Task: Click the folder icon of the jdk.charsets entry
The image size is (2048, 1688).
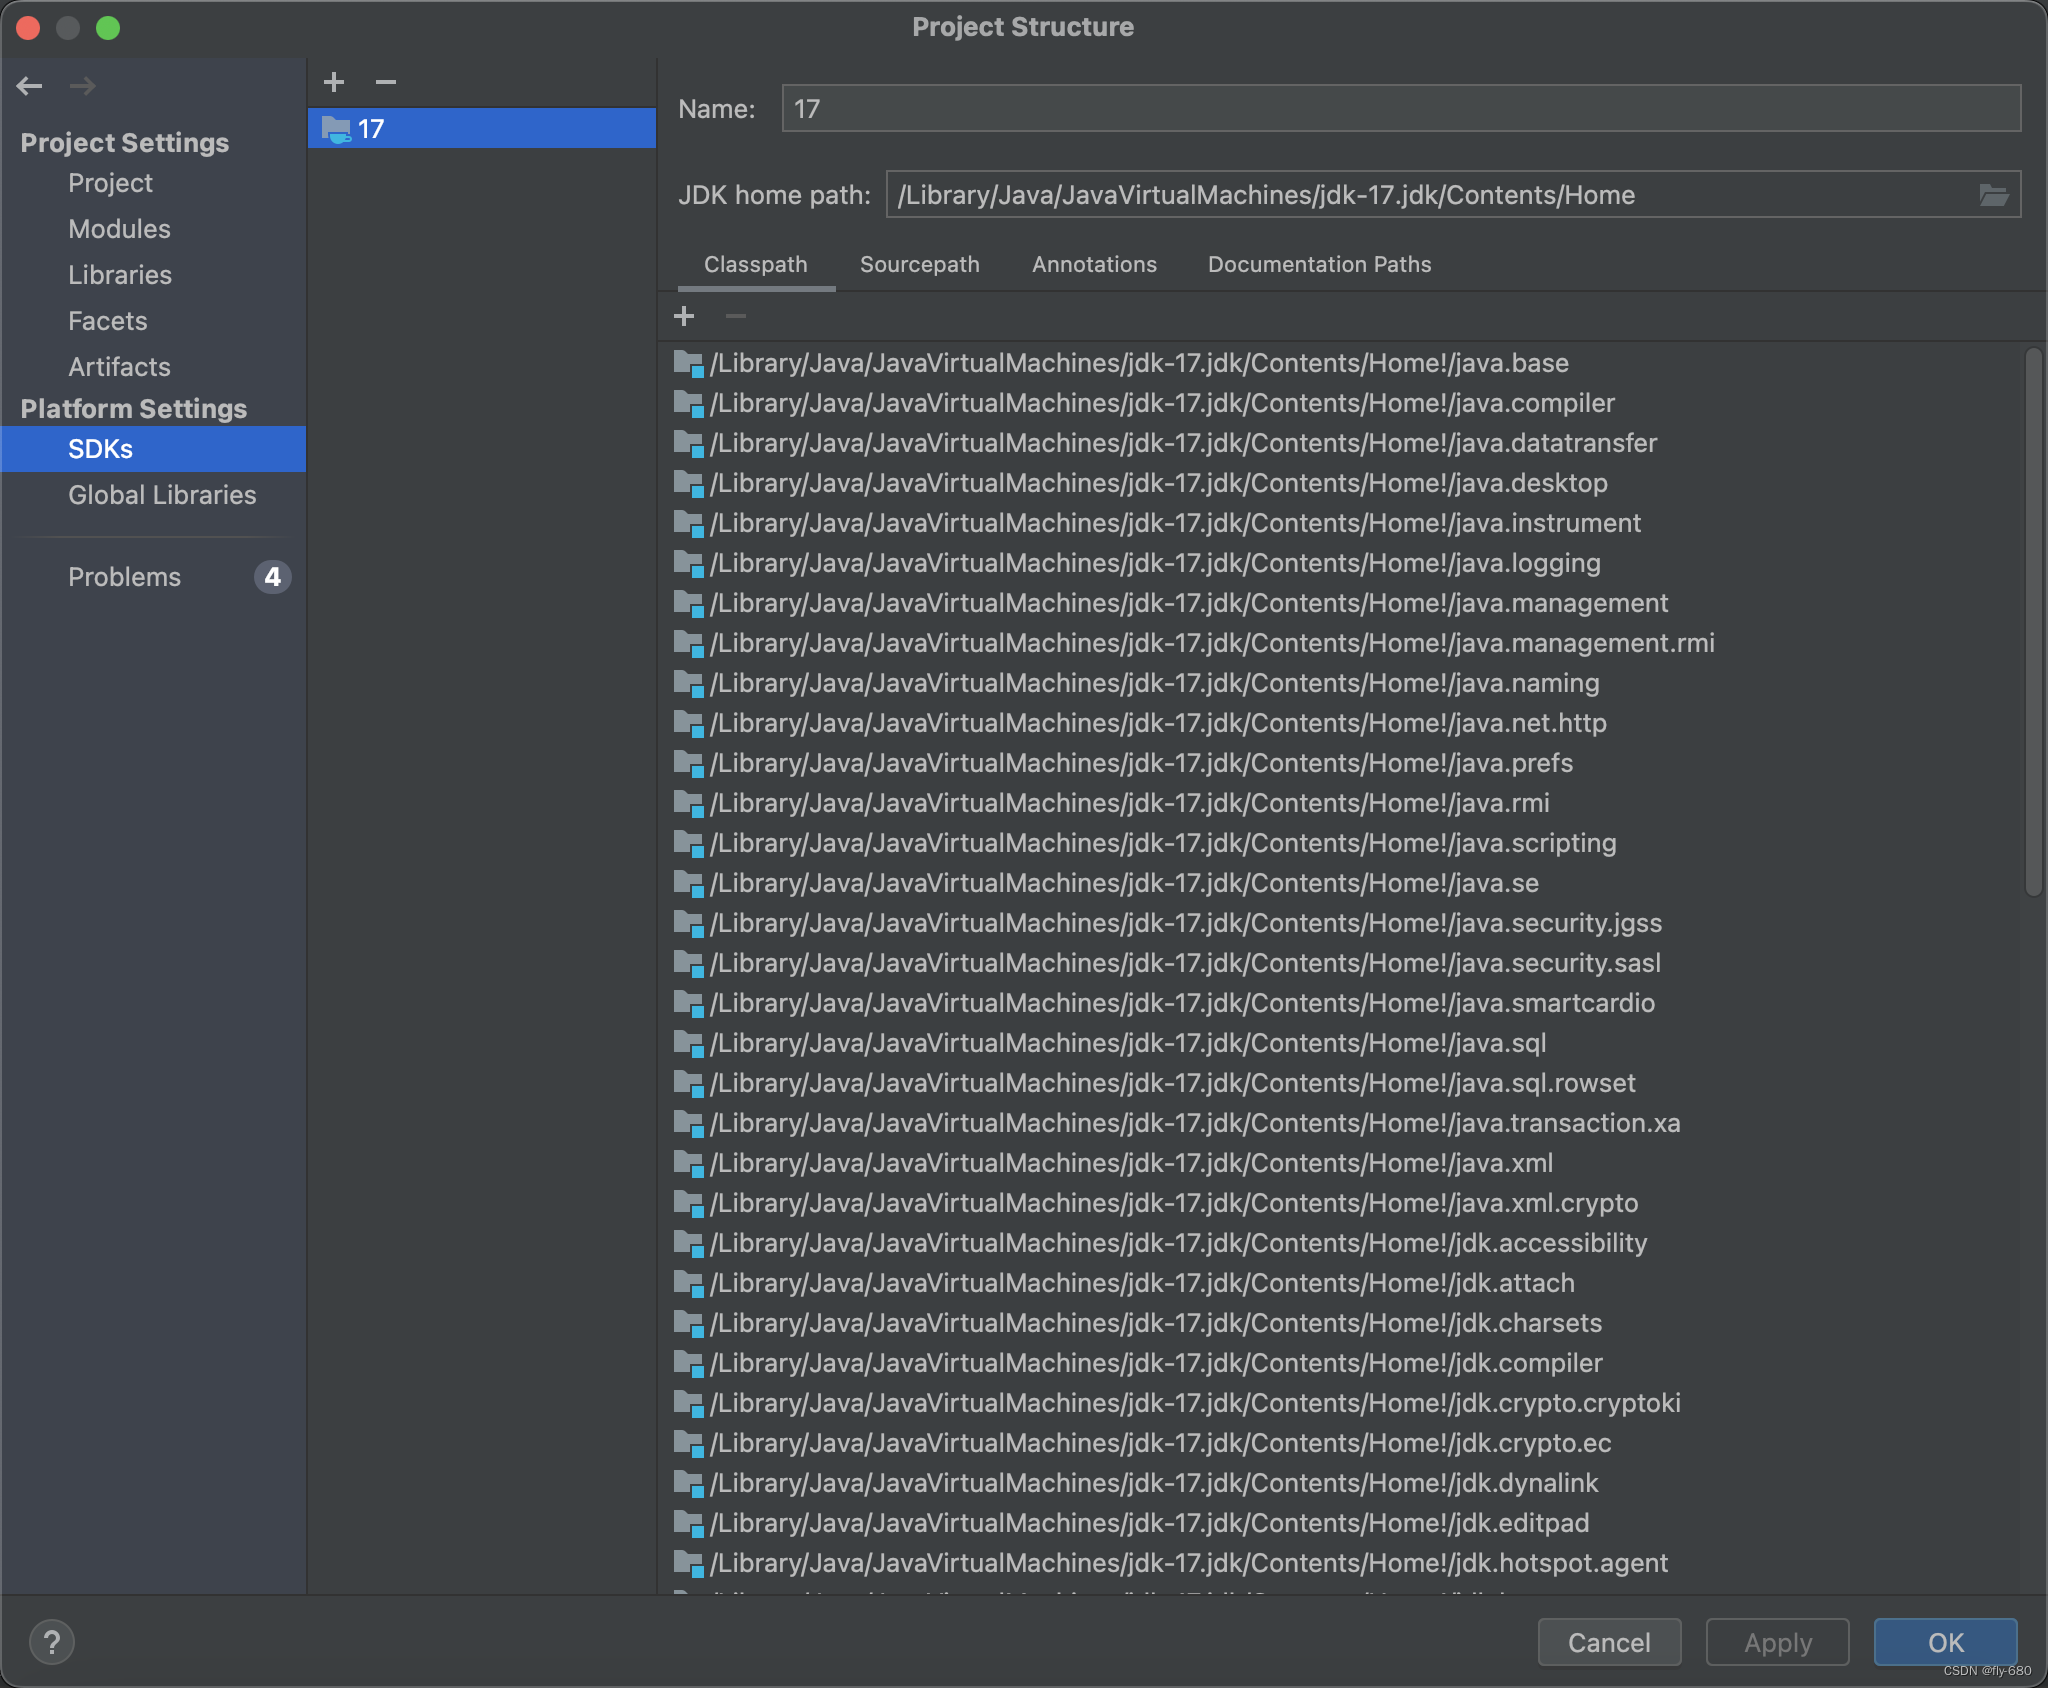Action: 689,1323
